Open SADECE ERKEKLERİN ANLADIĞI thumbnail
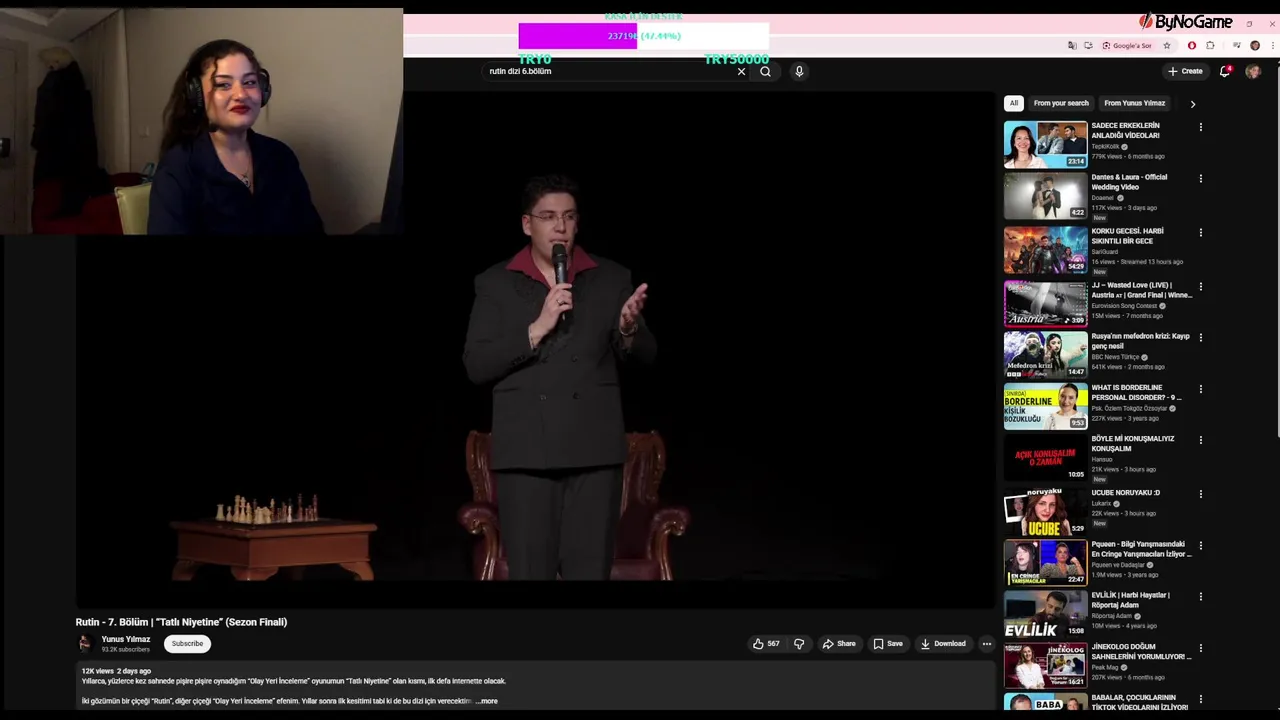 [x=1045, y=144]
